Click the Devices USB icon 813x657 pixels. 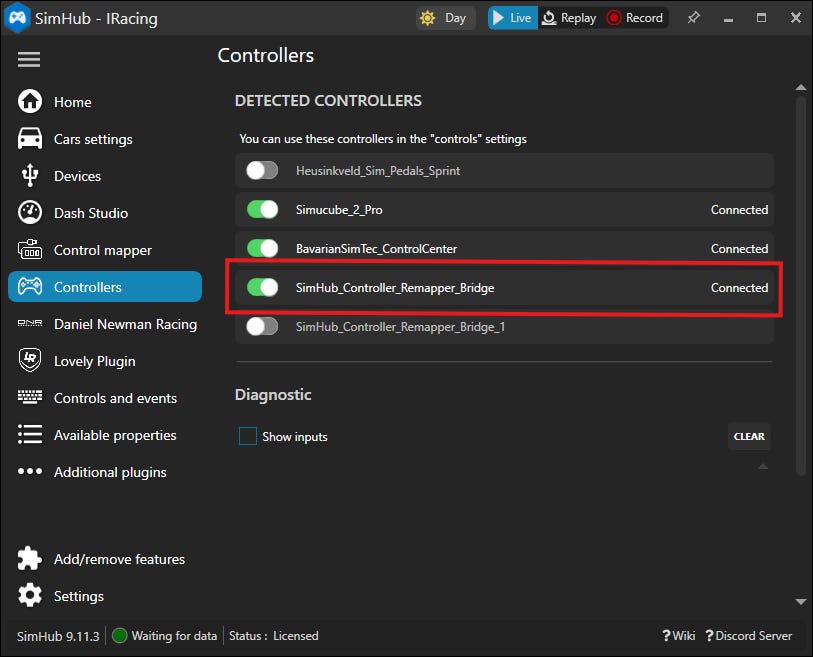tap(30, 176)
